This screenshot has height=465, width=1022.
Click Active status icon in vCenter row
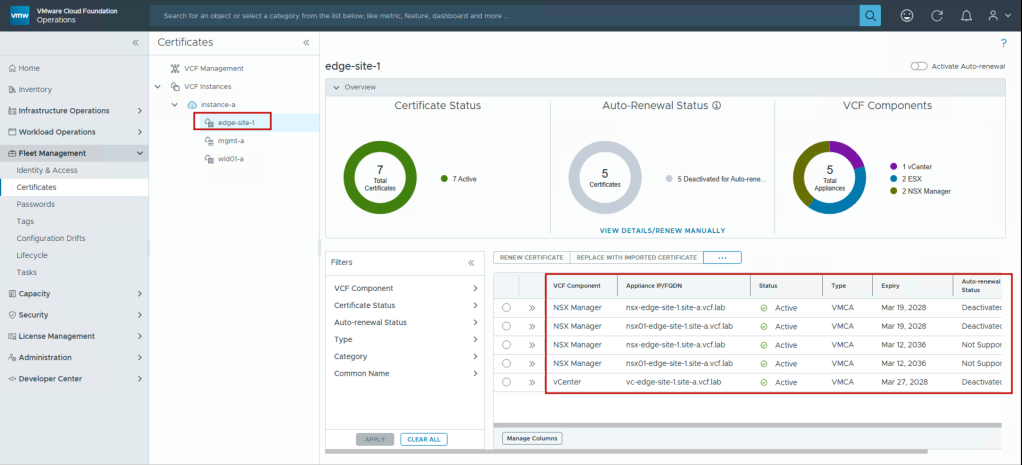click(x=763, y=382)
